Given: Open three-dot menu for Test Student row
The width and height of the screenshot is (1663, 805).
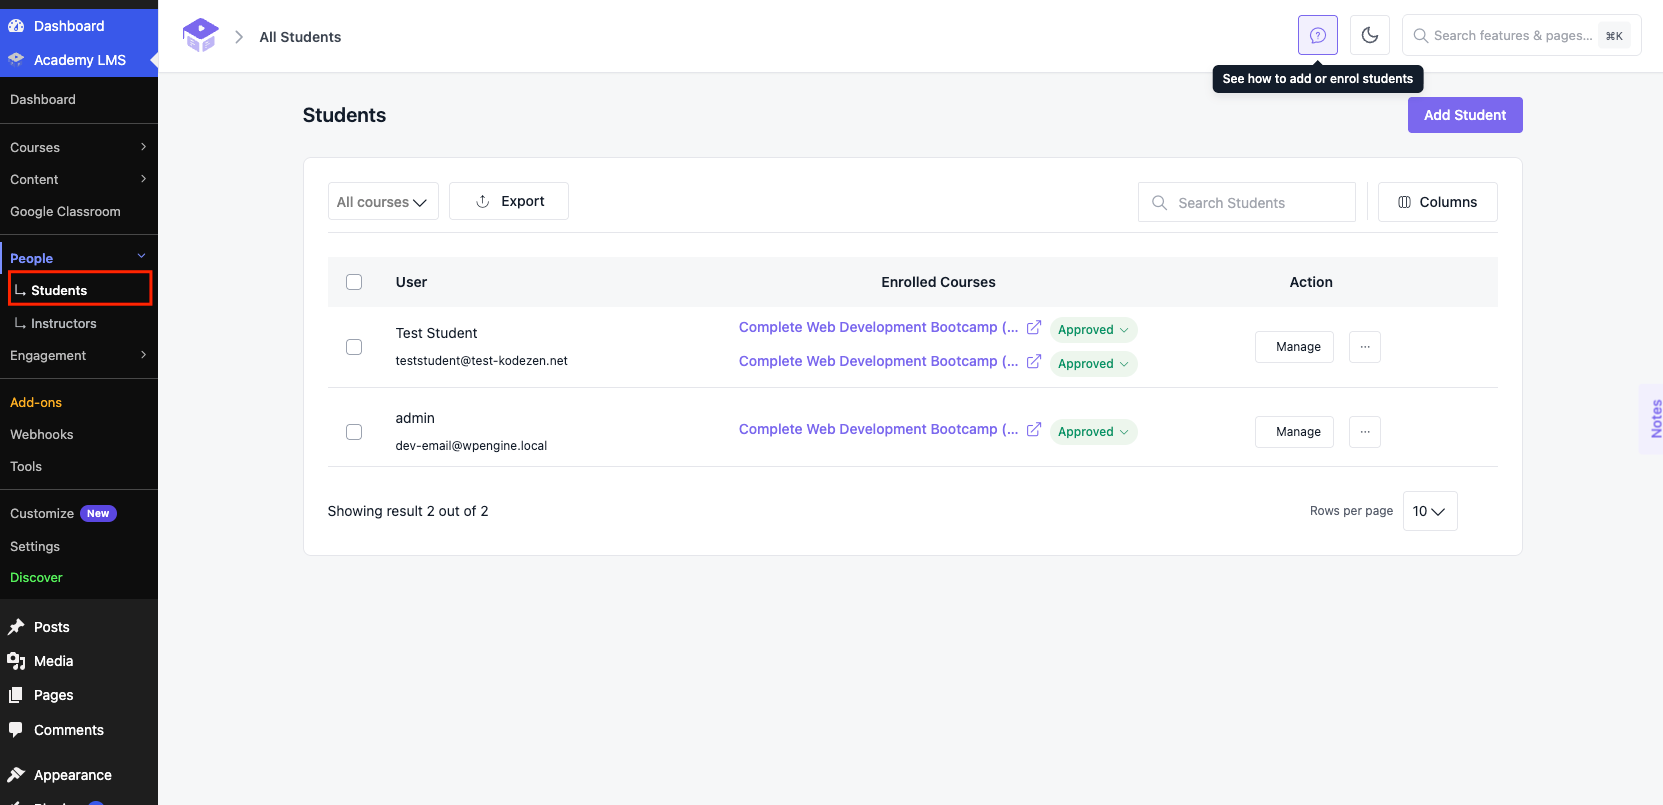Looking at the screenshot, I should point(1365,347).
